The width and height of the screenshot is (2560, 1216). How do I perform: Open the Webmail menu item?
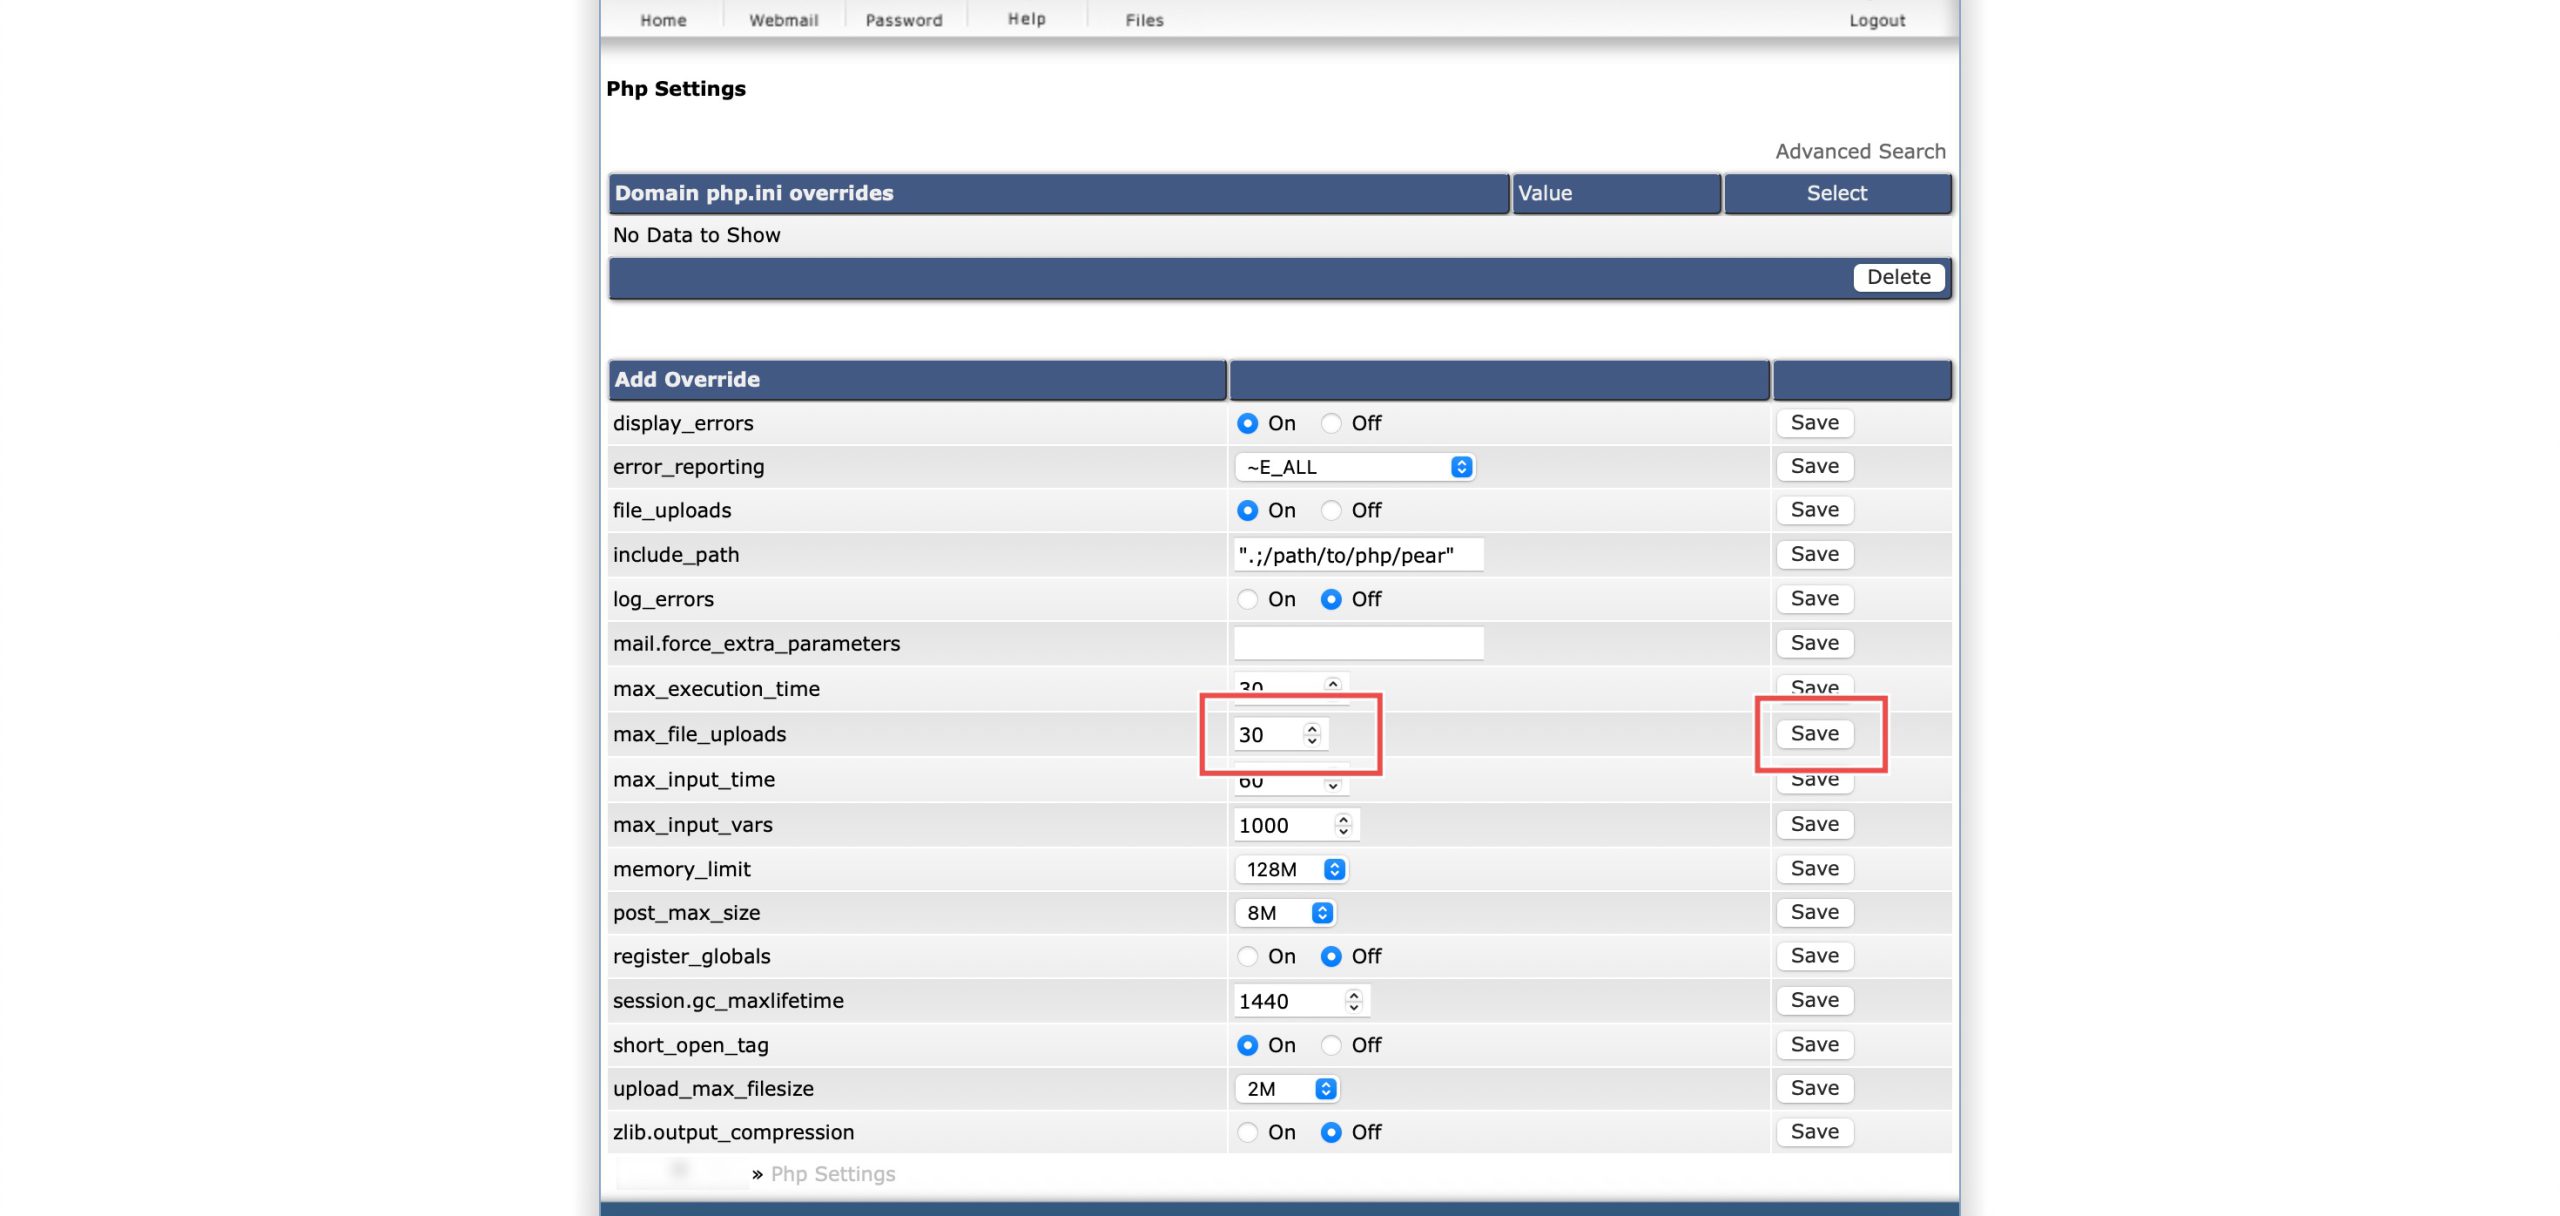[x=783, y=20]
